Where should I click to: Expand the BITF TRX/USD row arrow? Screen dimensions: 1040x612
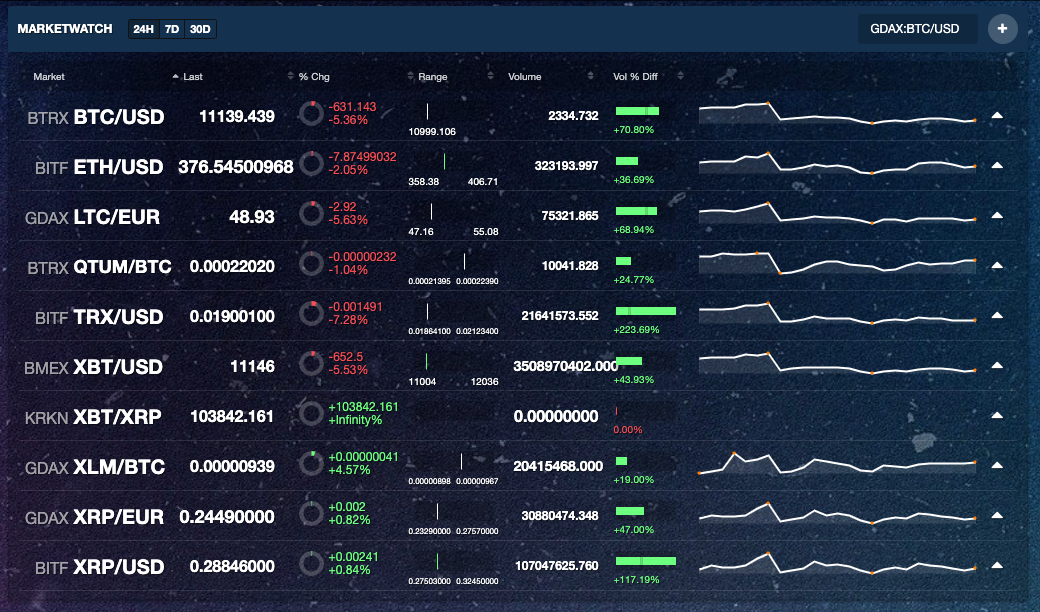[x=997, y=316]
